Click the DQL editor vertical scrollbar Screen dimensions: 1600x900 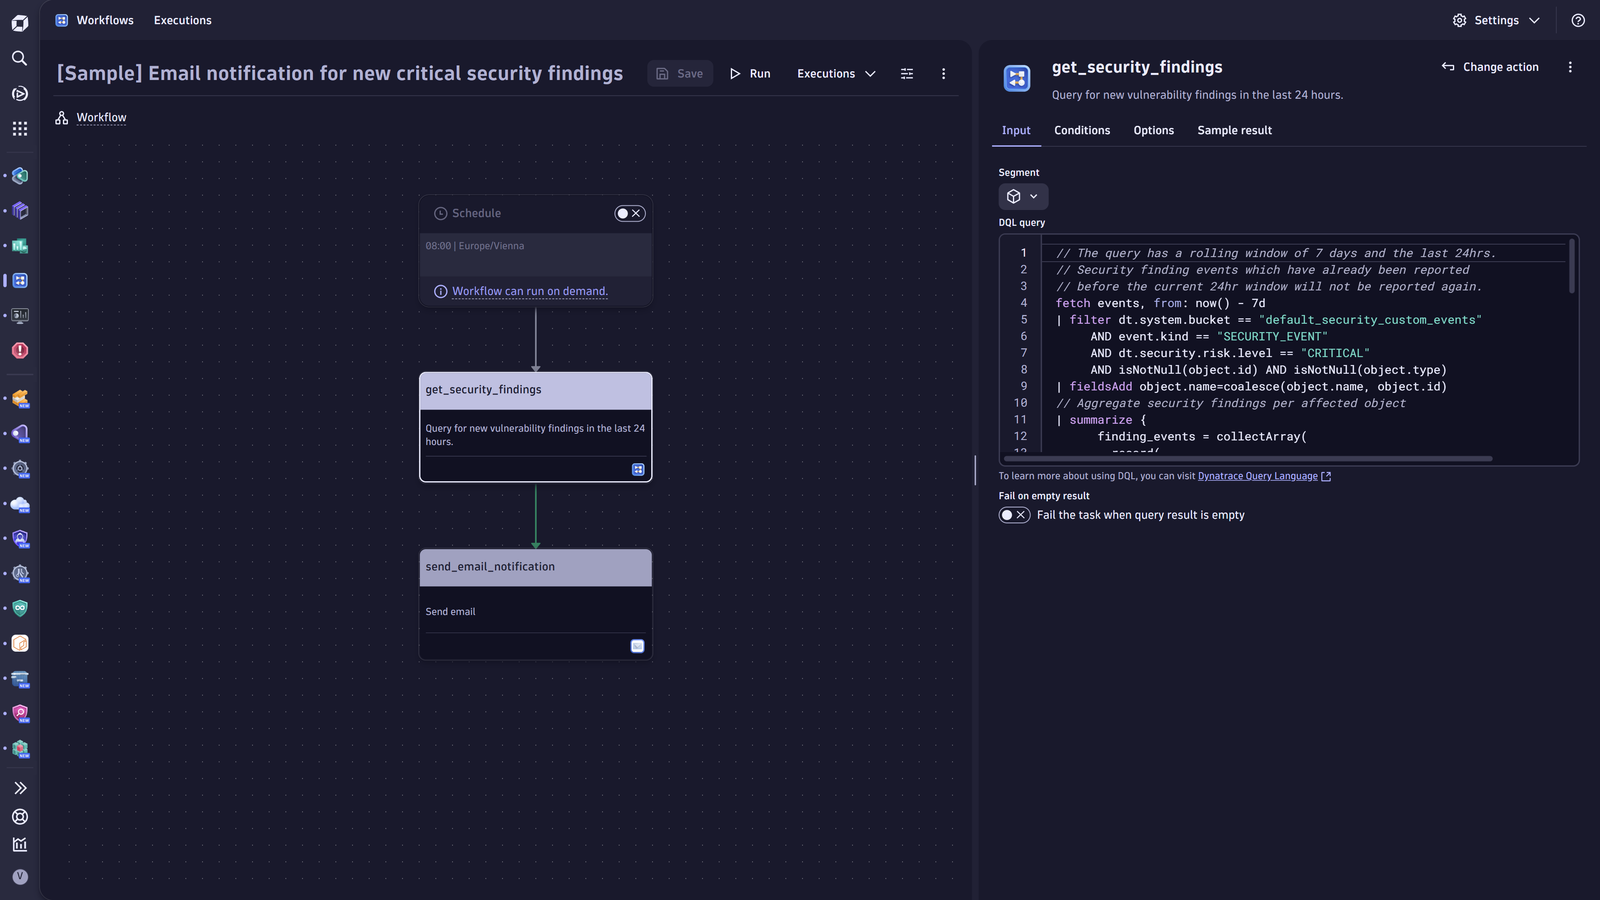(x=1572, y=266)
